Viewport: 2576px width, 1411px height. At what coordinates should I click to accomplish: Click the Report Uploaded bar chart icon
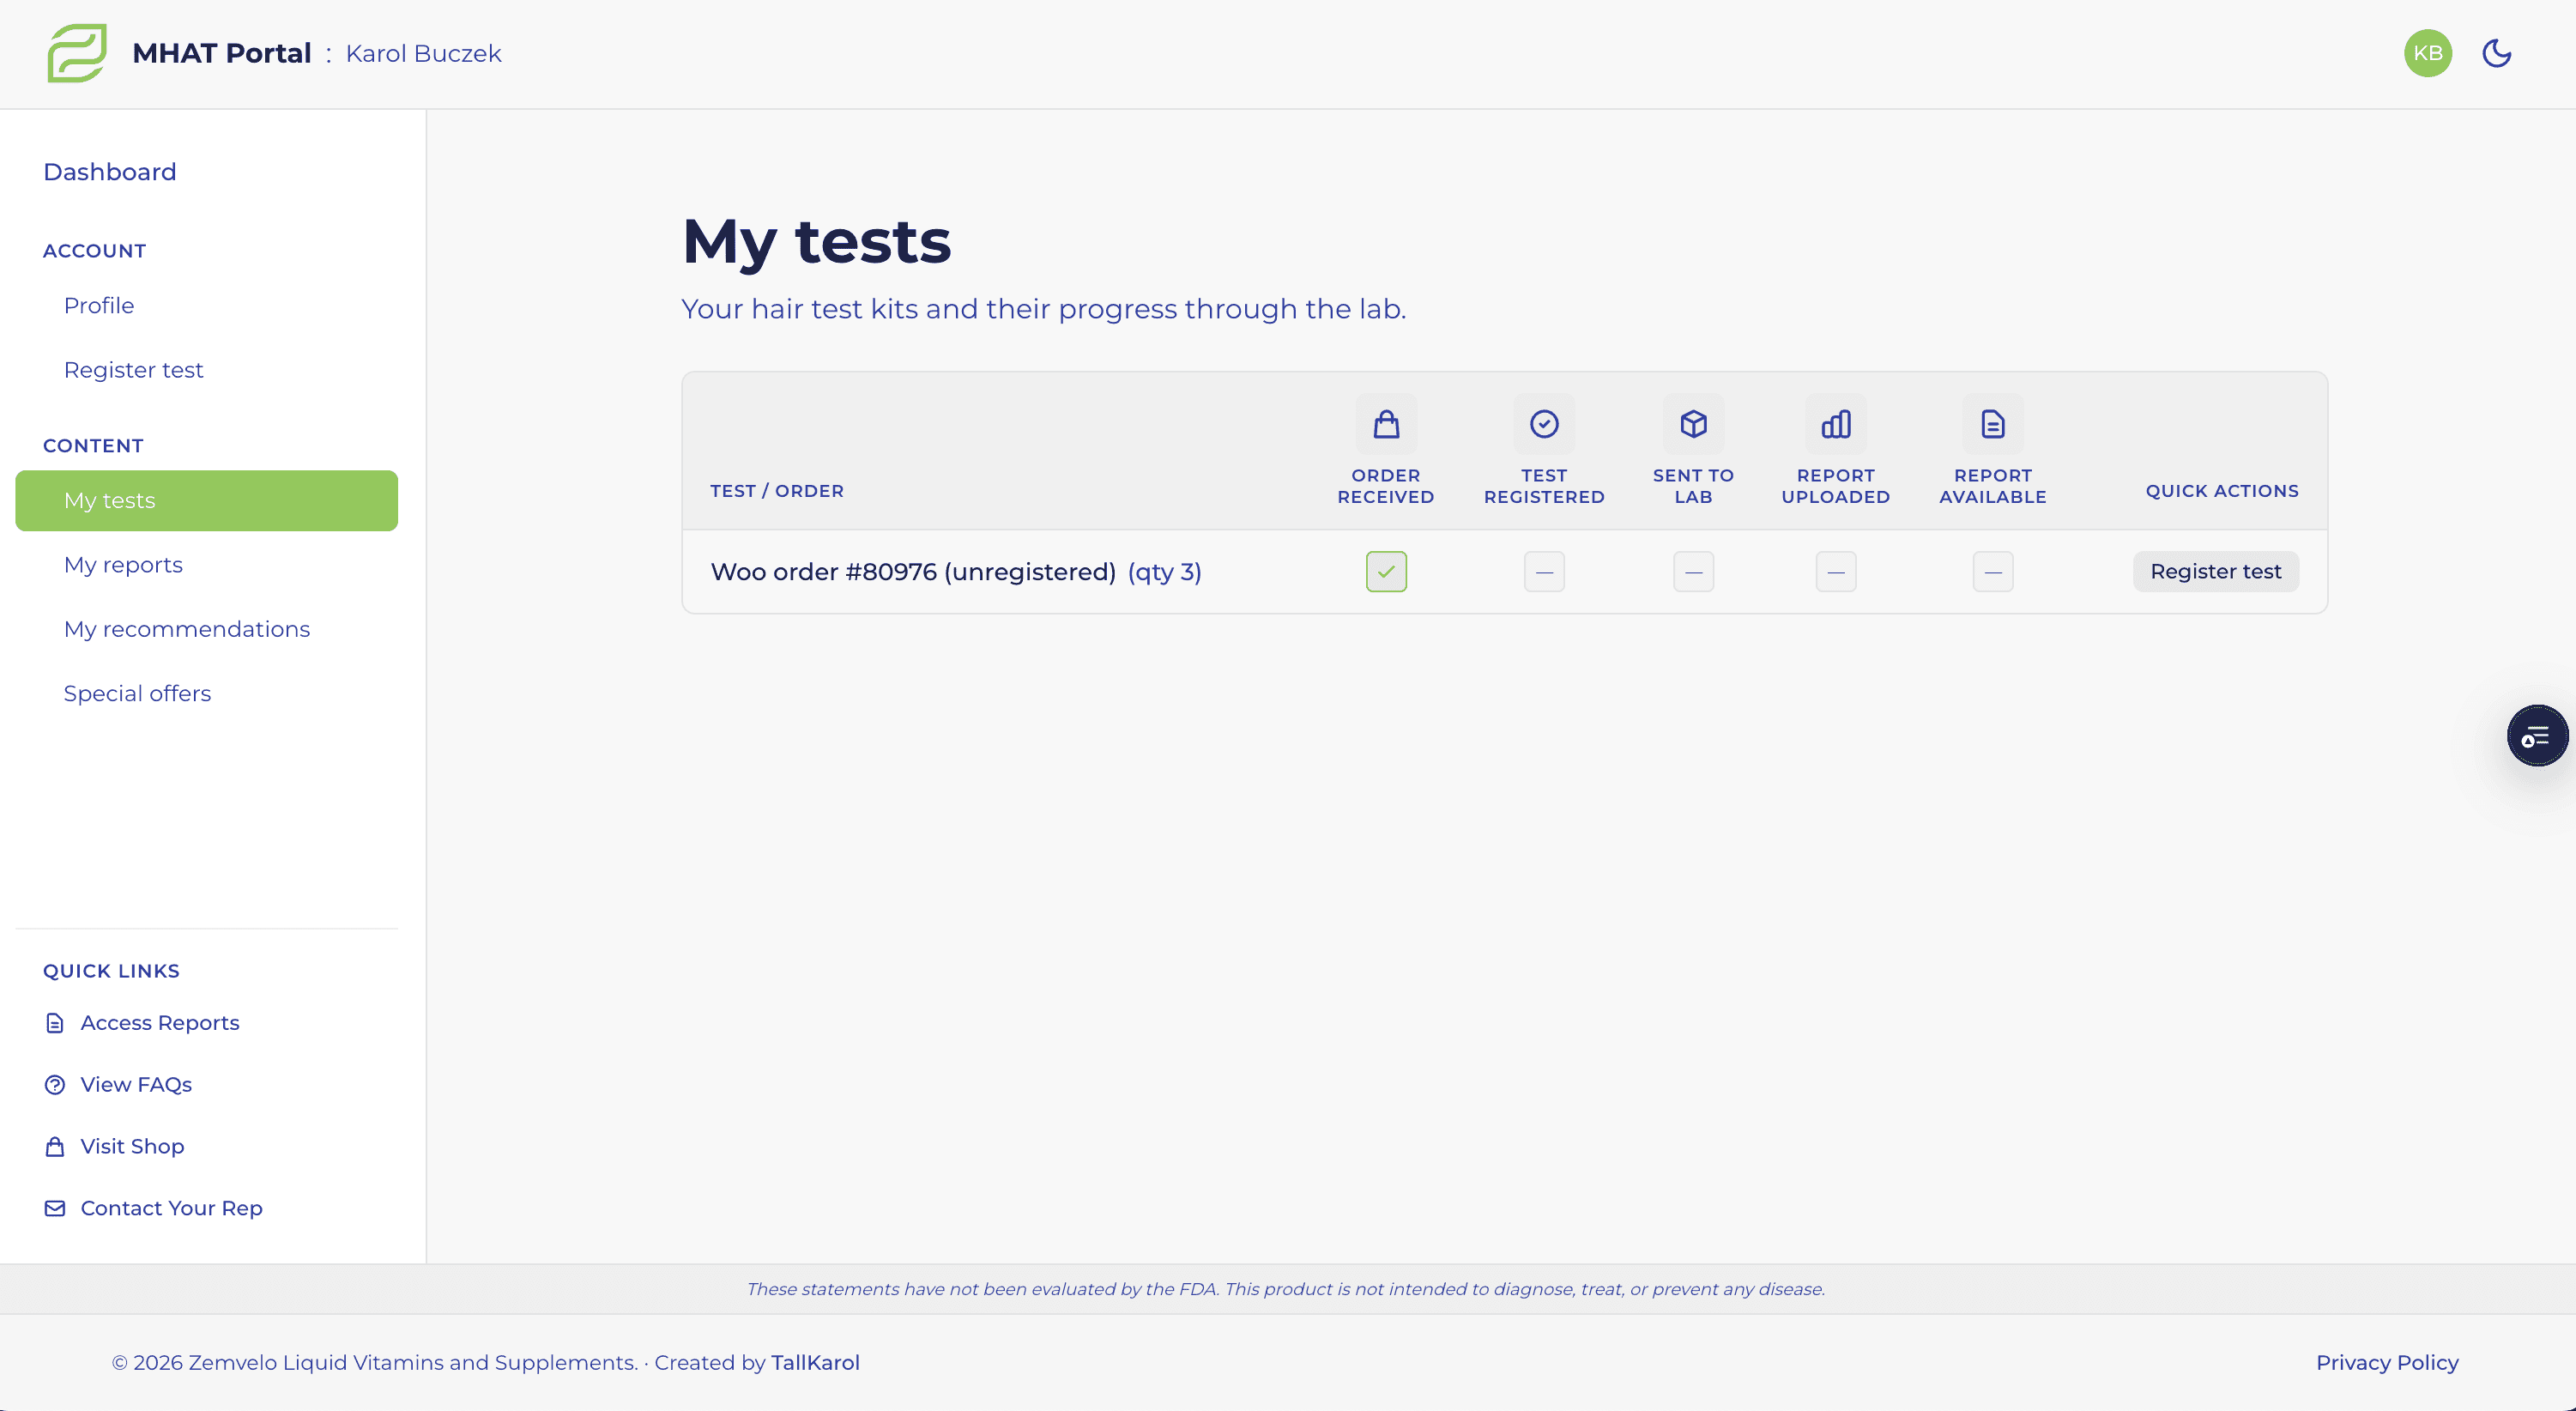pos(1835,424)
